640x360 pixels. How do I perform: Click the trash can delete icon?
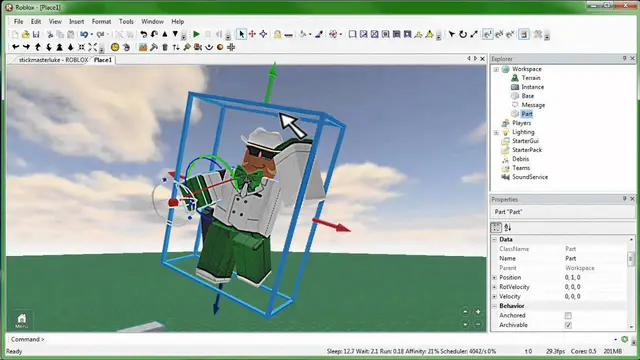[165, 47]
